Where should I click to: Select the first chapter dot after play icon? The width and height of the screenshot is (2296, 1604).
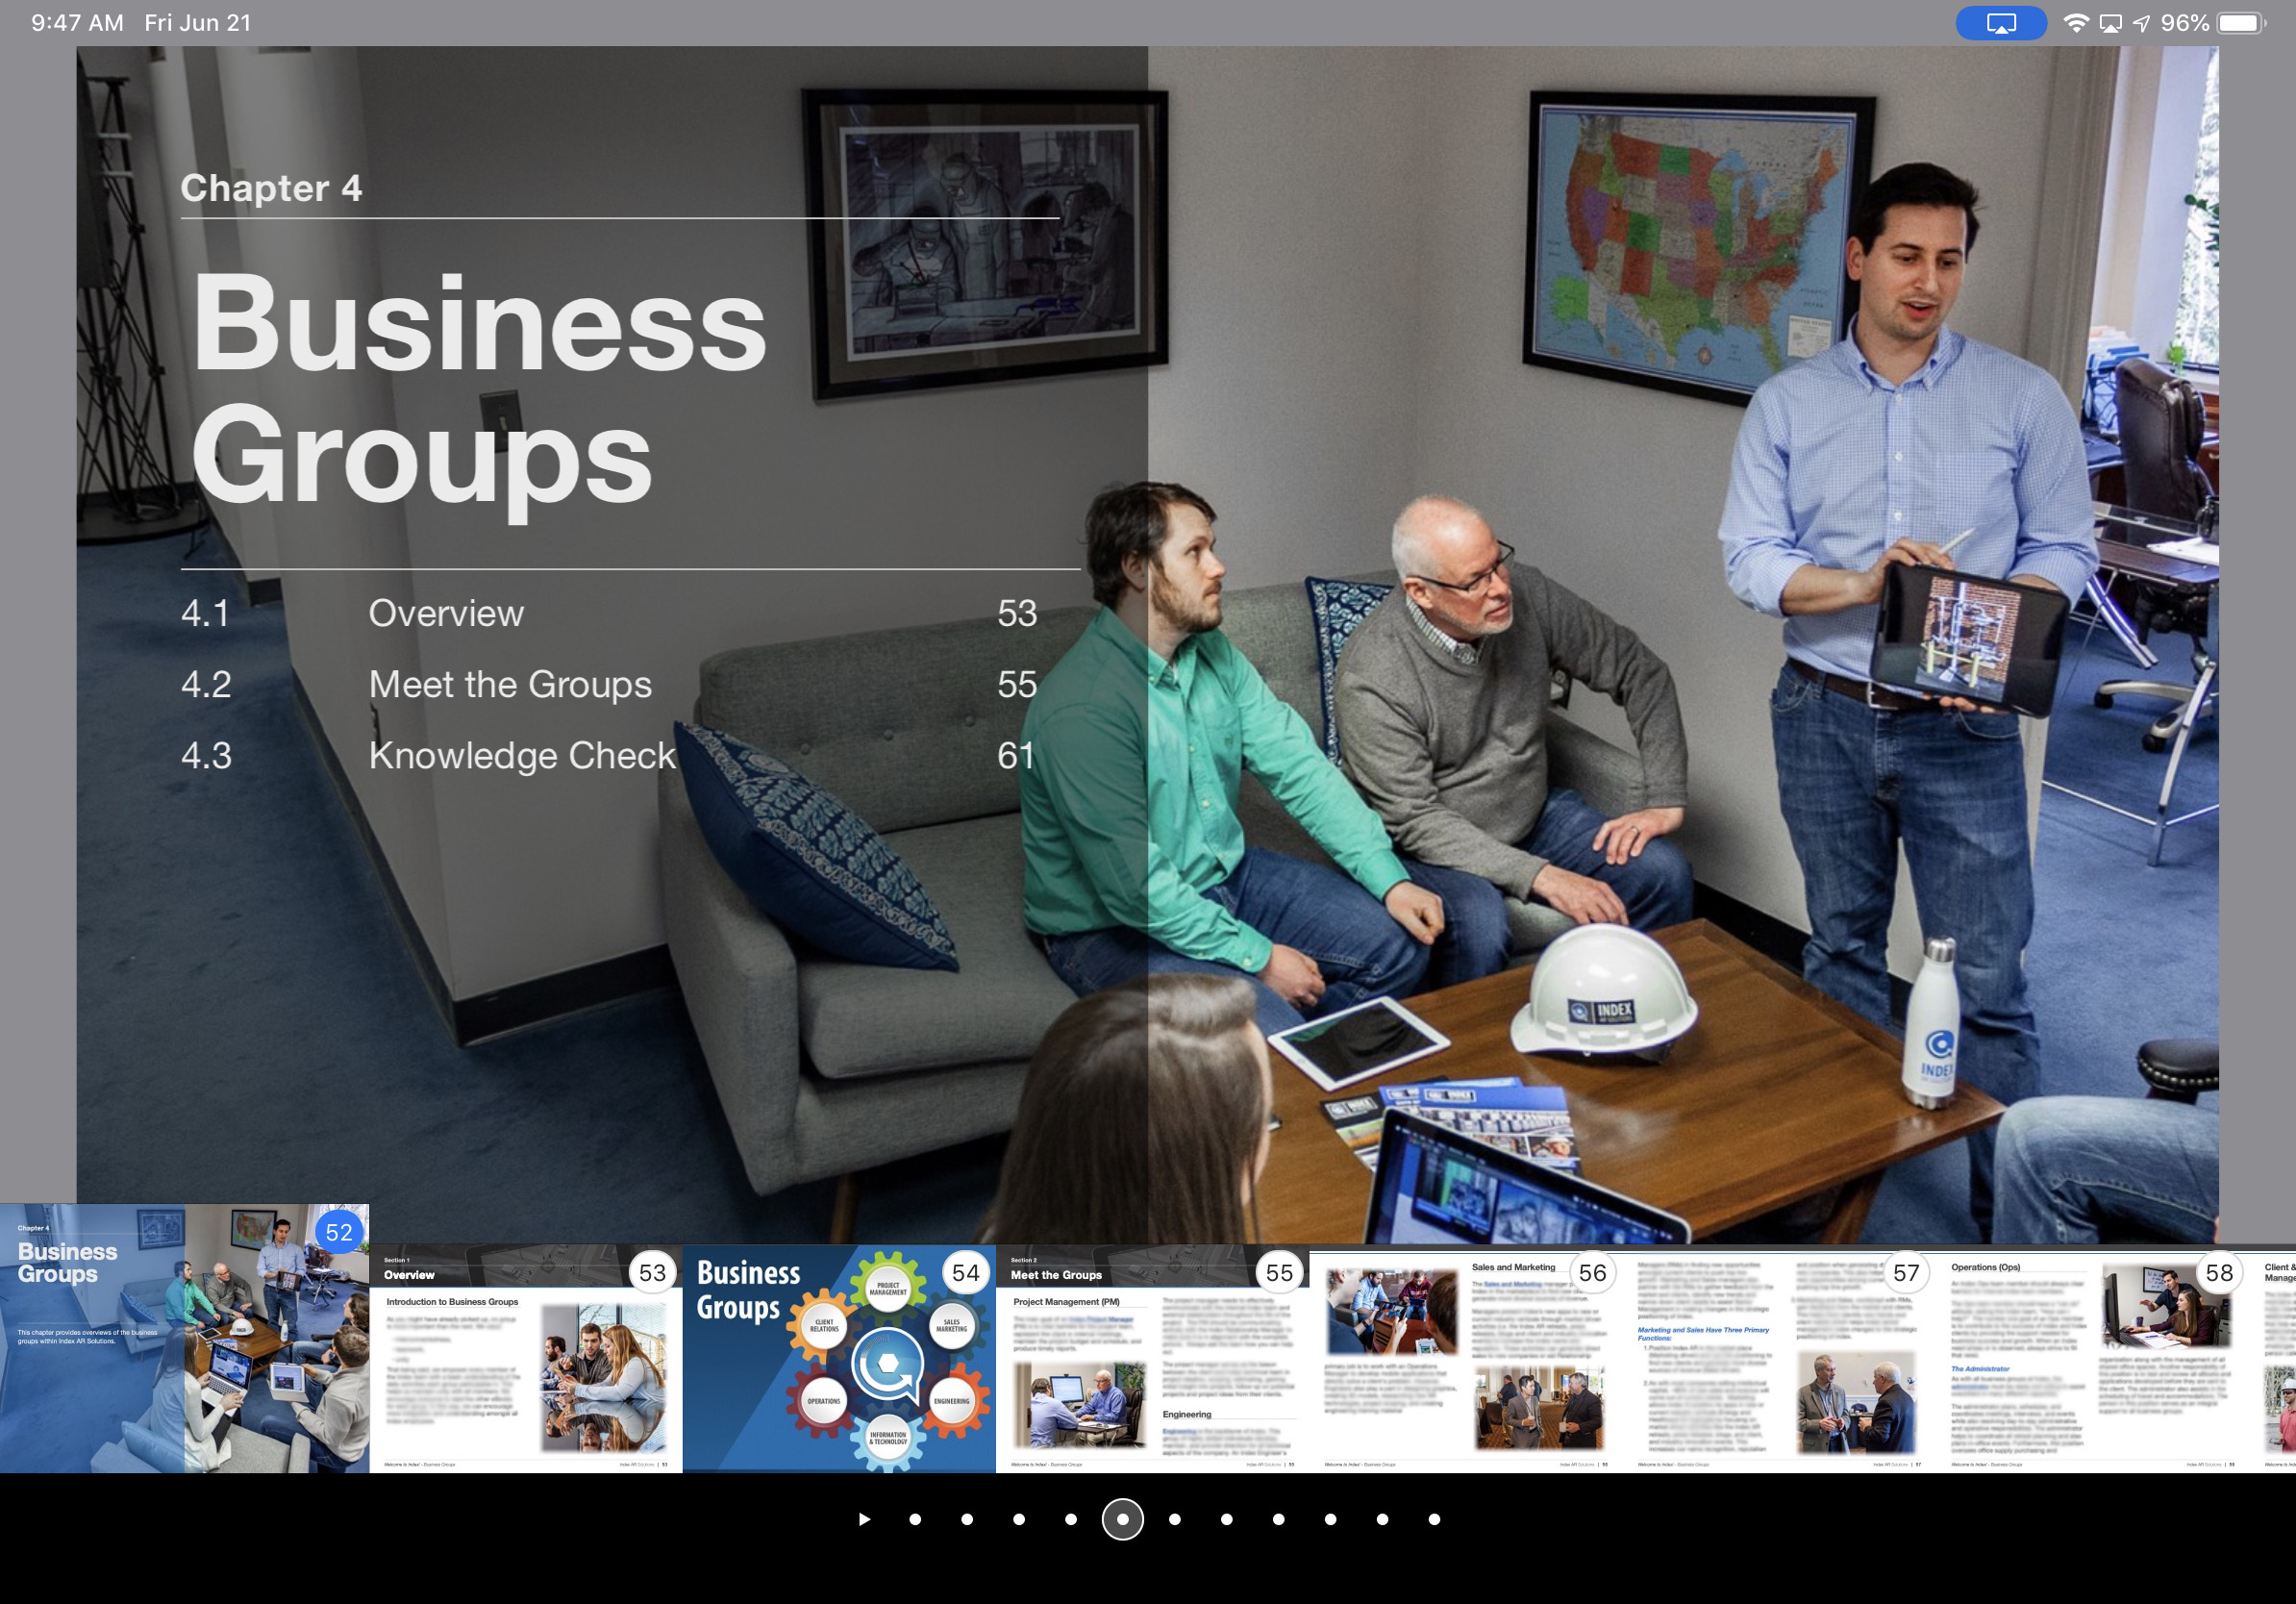pos(915,1519)
